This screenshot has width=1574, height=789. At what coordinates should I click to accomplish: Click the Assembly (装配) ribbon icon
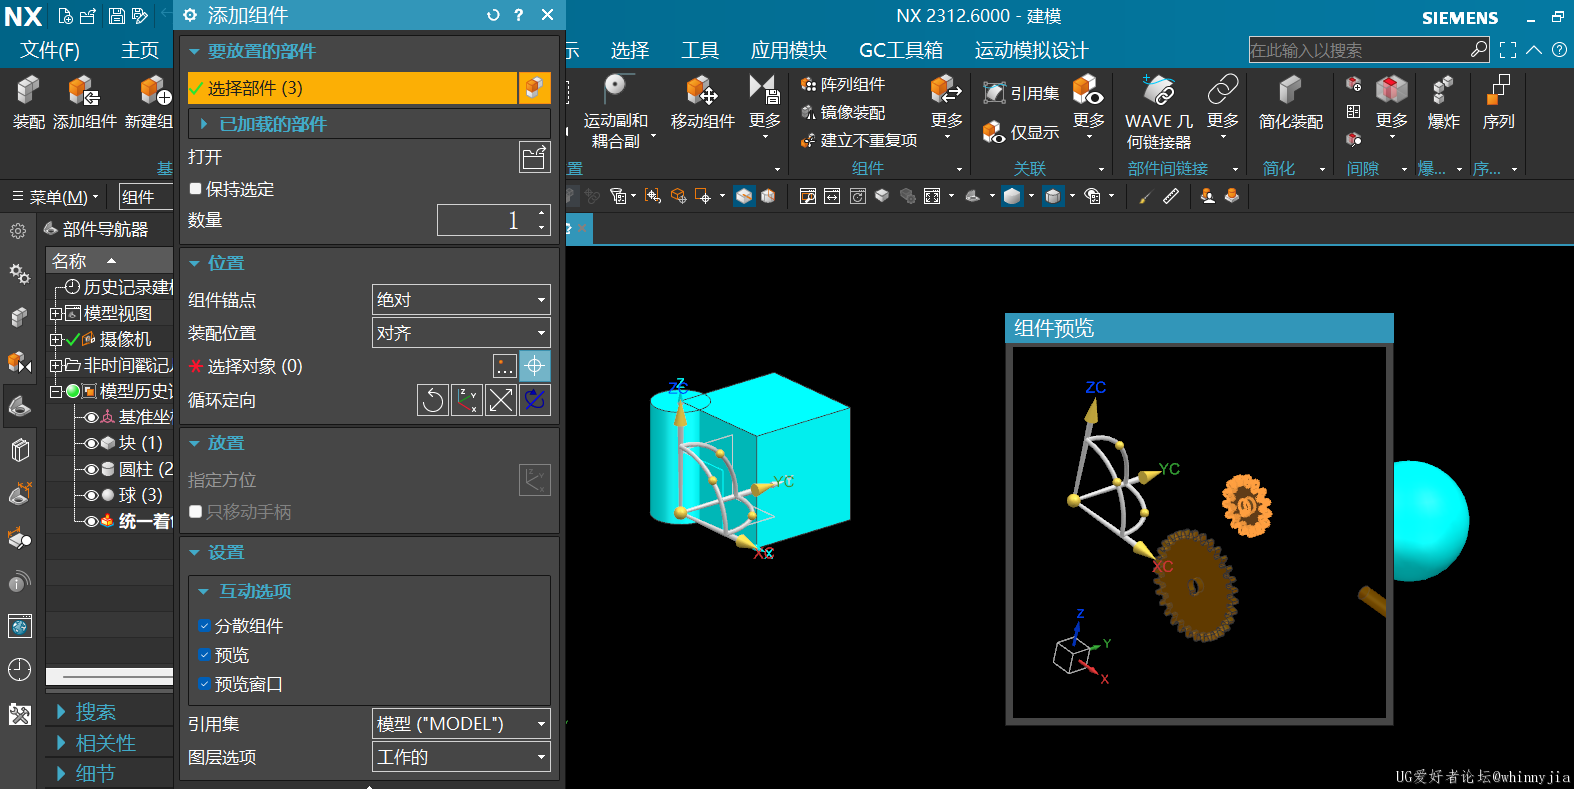[x=28, y=91]
